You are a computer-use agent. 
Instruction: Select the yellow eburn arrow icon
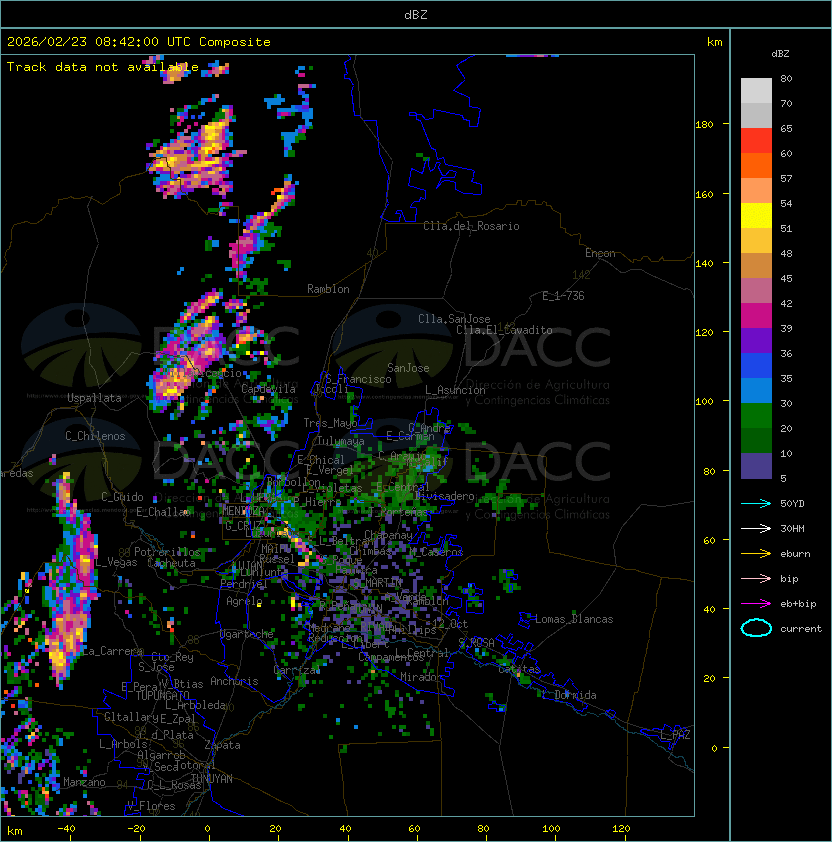756,554
